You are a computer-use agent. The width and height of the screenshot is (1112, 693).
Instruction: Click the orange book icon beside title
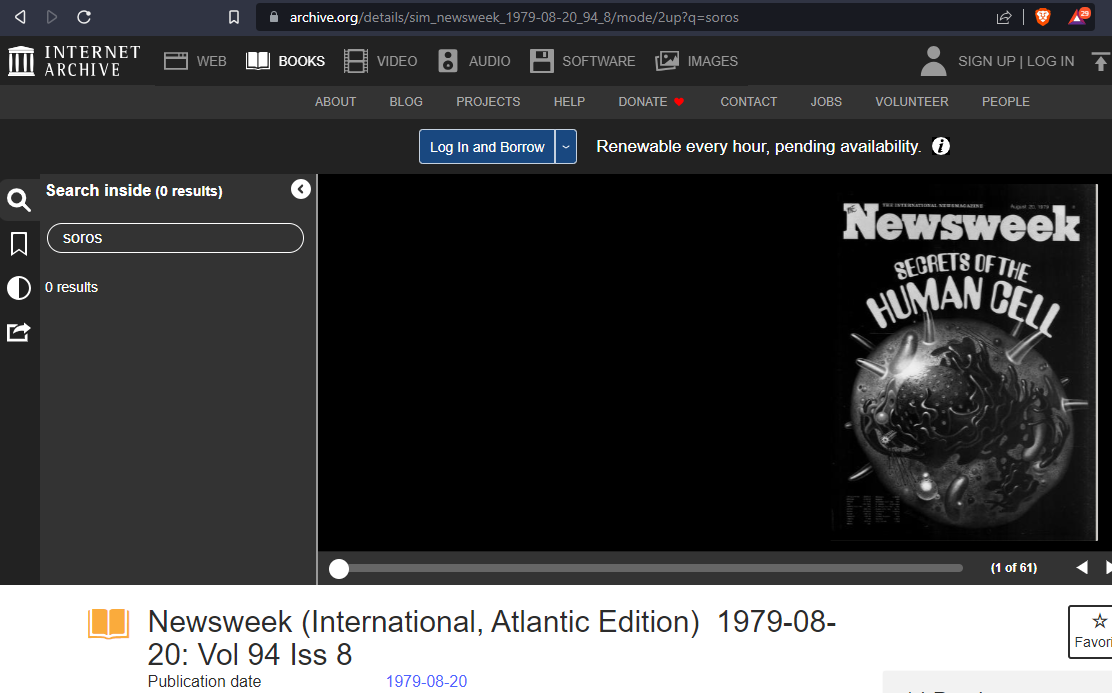pyautogui.click(x=109, y=624)
